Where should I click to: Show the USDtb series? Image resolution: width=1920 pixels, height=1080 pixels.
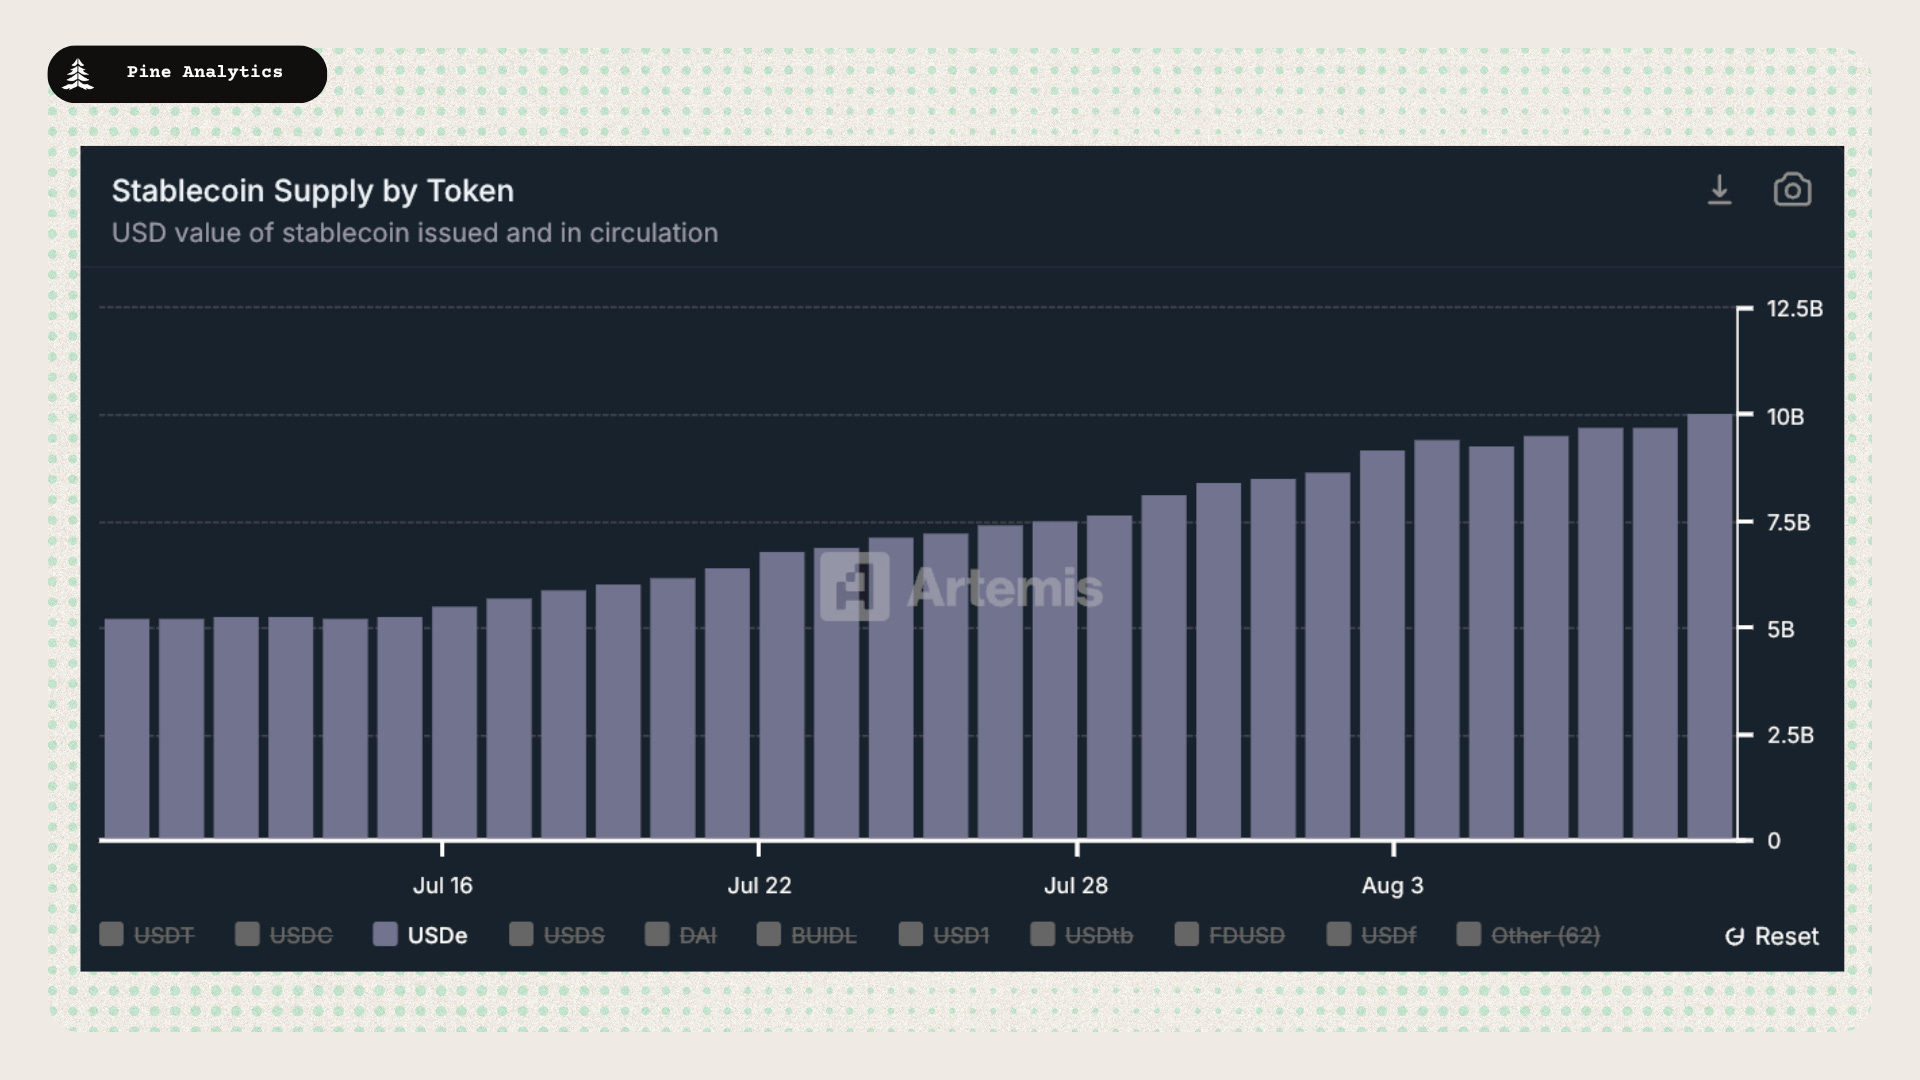point(1082,935)
